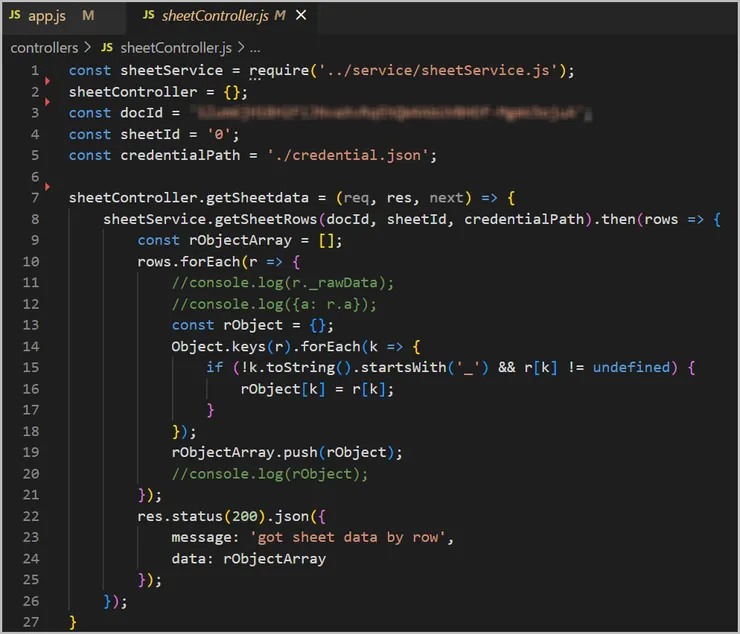
Task: Click the sheetController.js breadcrumb item
Action: tap(176, 48)
